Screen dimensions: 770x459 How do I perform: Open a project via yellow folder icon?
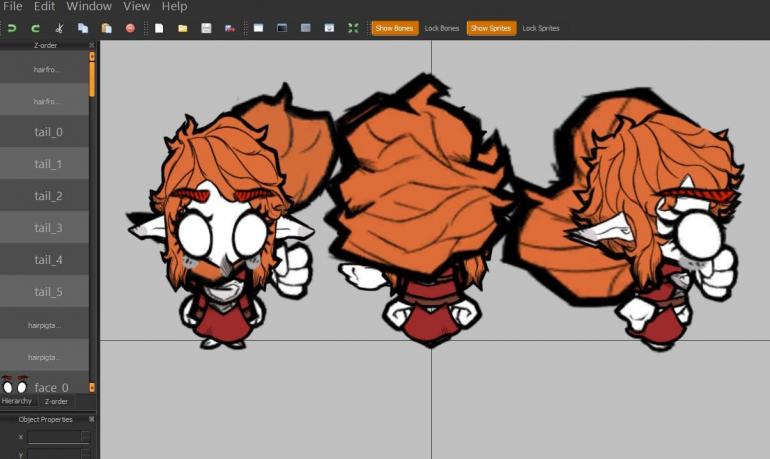tap(183, 28)
